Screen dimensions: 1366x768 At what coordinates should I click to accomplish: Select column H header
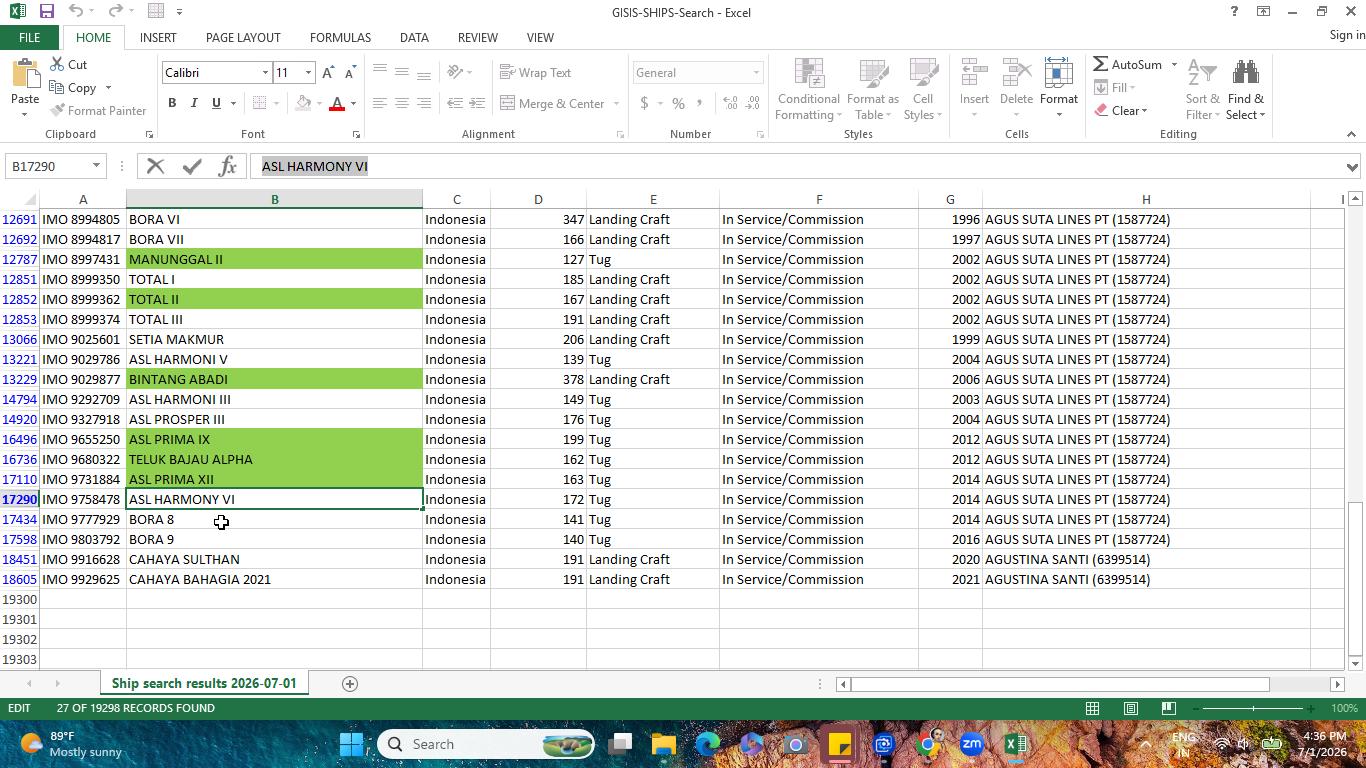tap(1146, 199)
